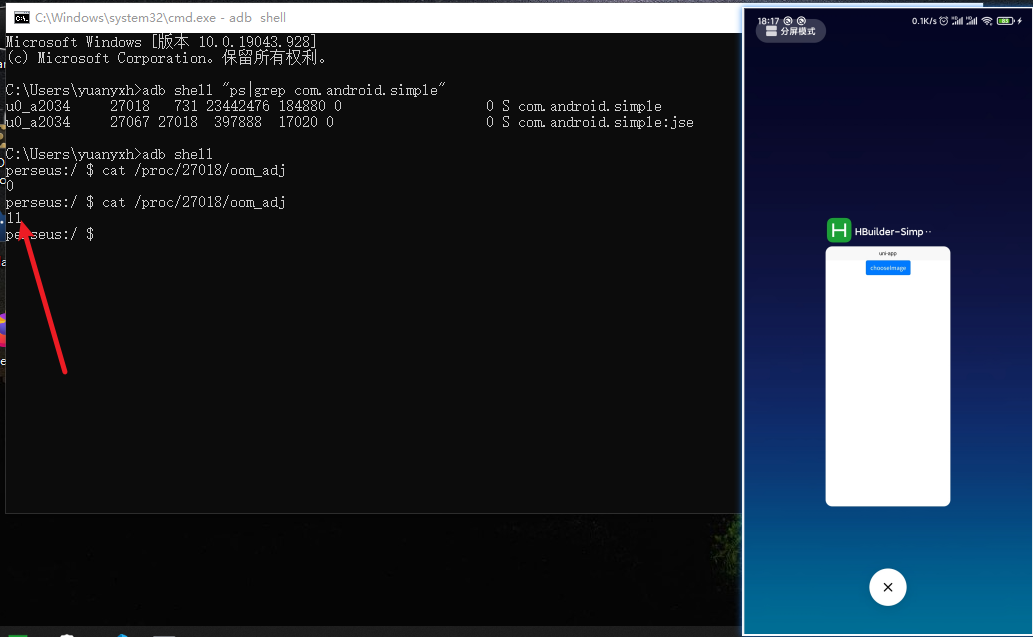Click the 'uni-app' title in app preview
The image size is (1033, 637).
[887, 253]
